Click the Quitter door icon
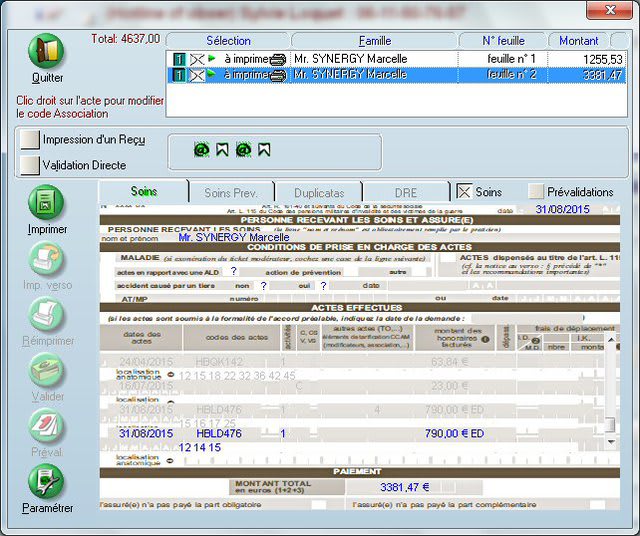The height and width of the screenshot is (536, 640). click(47, 52)
